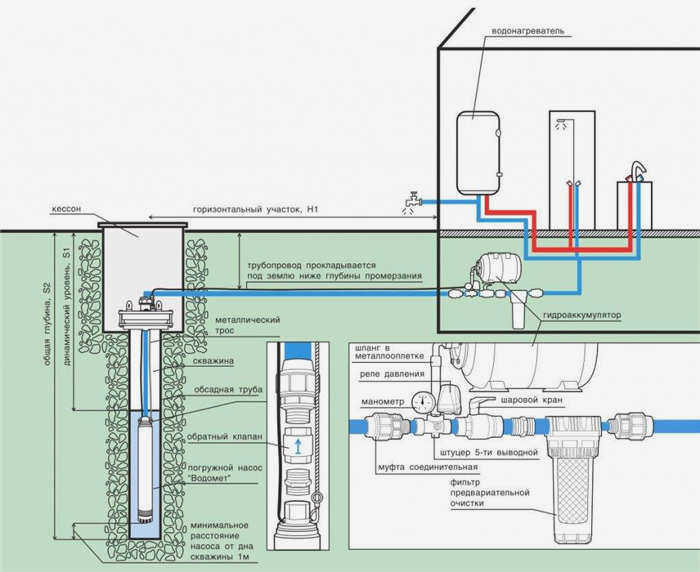Image resolution: width=700 pixels, height=572 pixels.
Task: Click the submersible pump in the well
Action: click(x=146, y=470)
